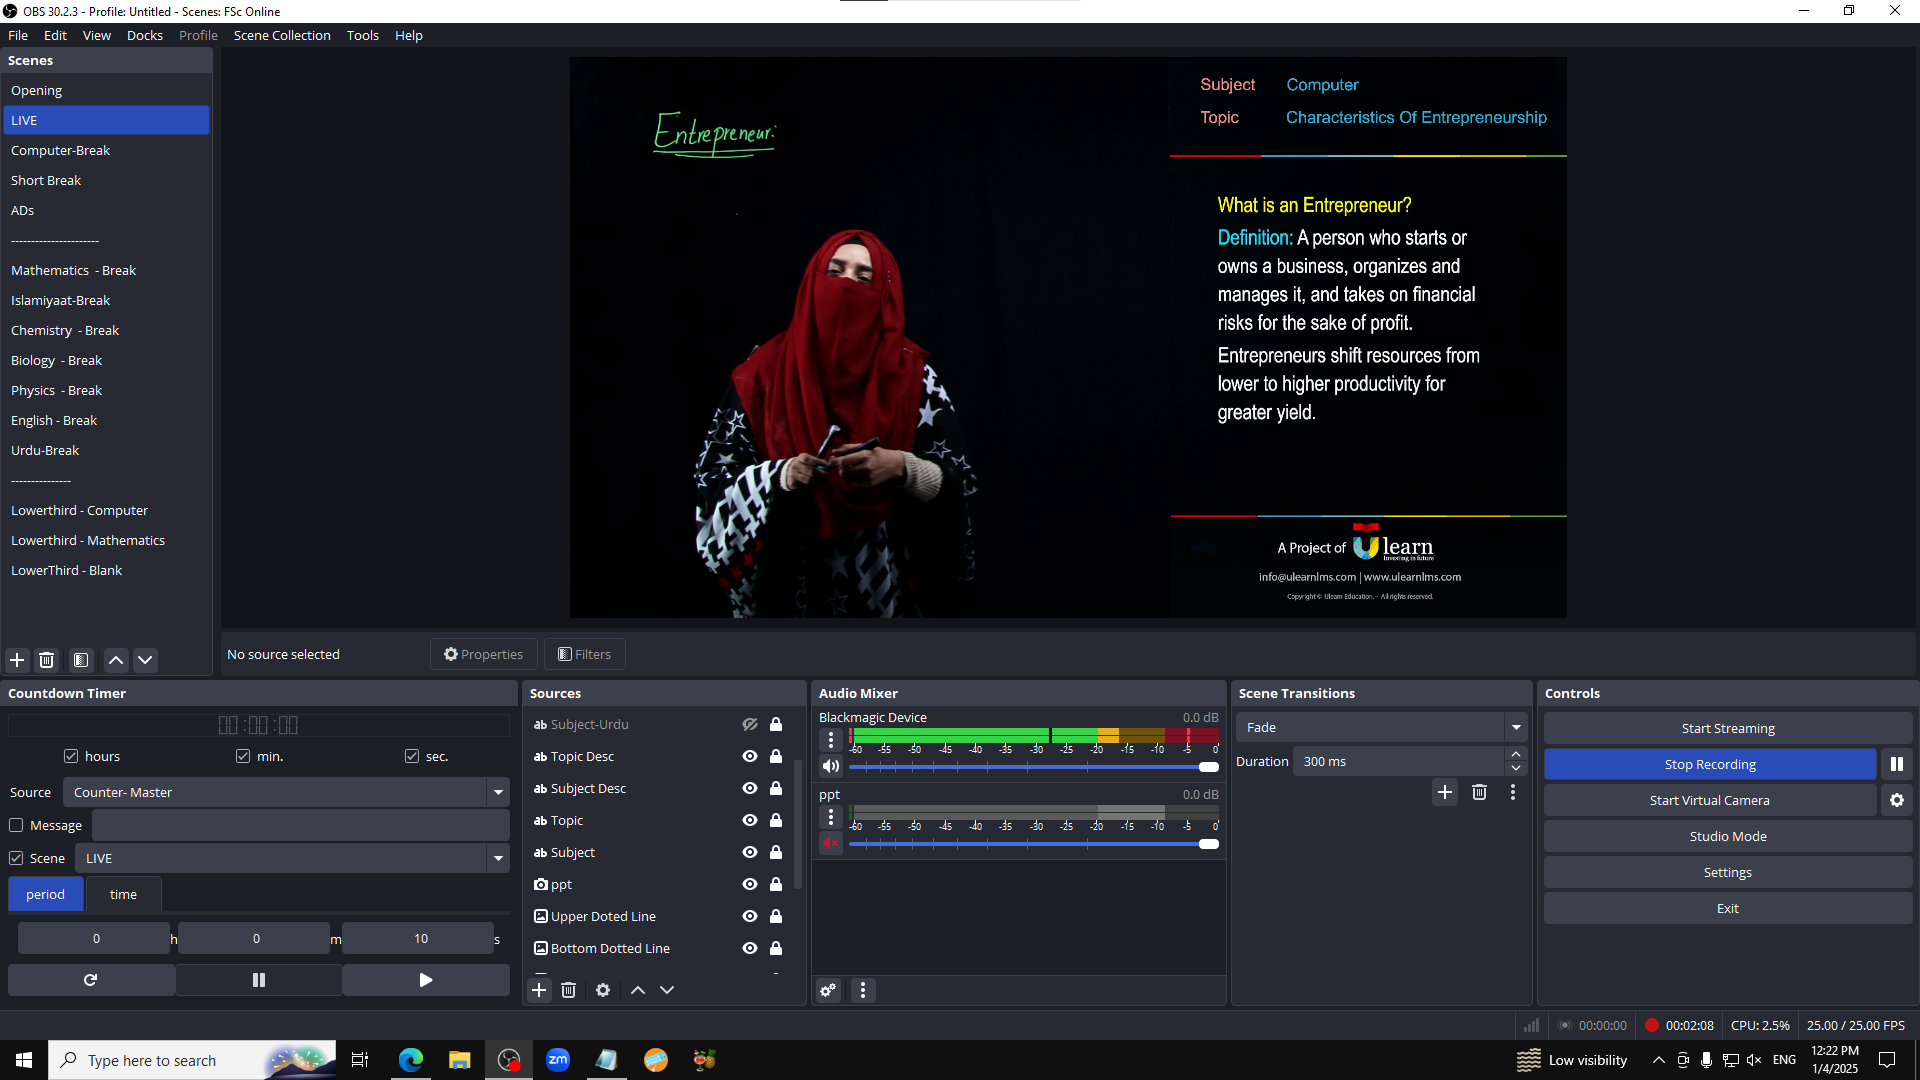Click Stop Recording button
Viewport: 1920px width, 1080px height.
[1710, 764]
